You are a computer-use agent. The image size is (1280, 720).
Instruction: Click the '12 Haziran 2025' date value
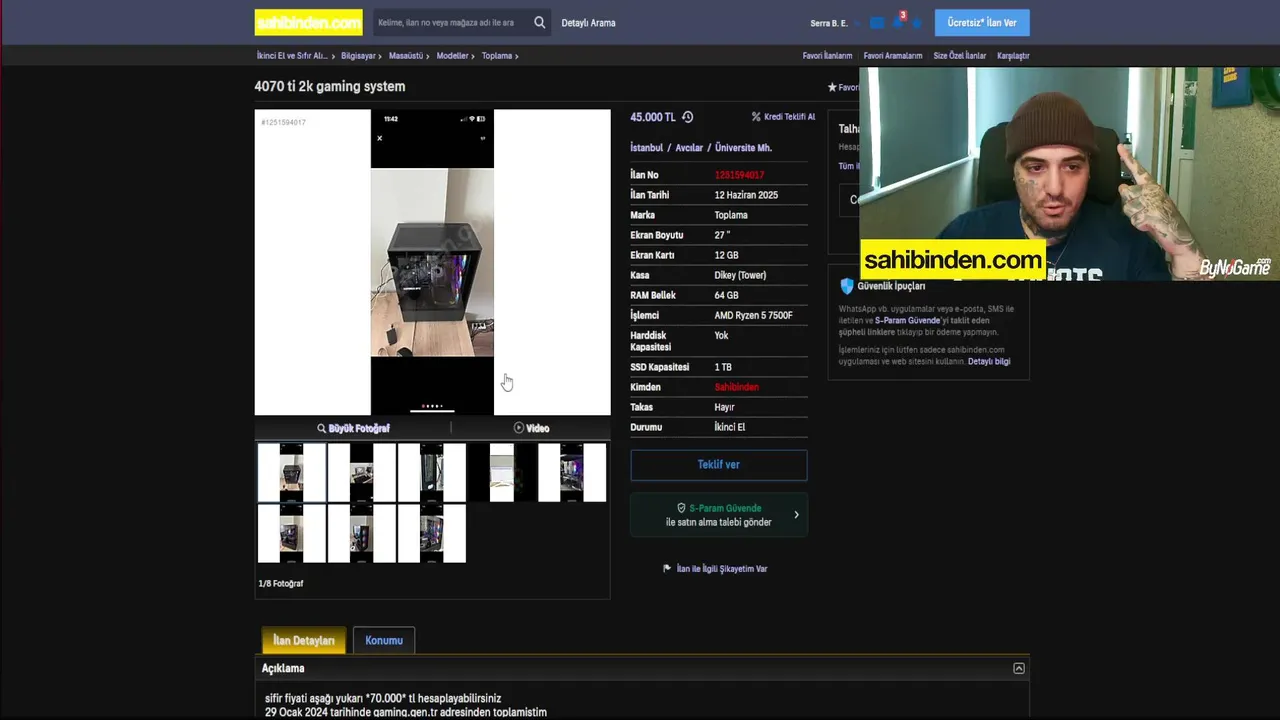pos(746,195)
